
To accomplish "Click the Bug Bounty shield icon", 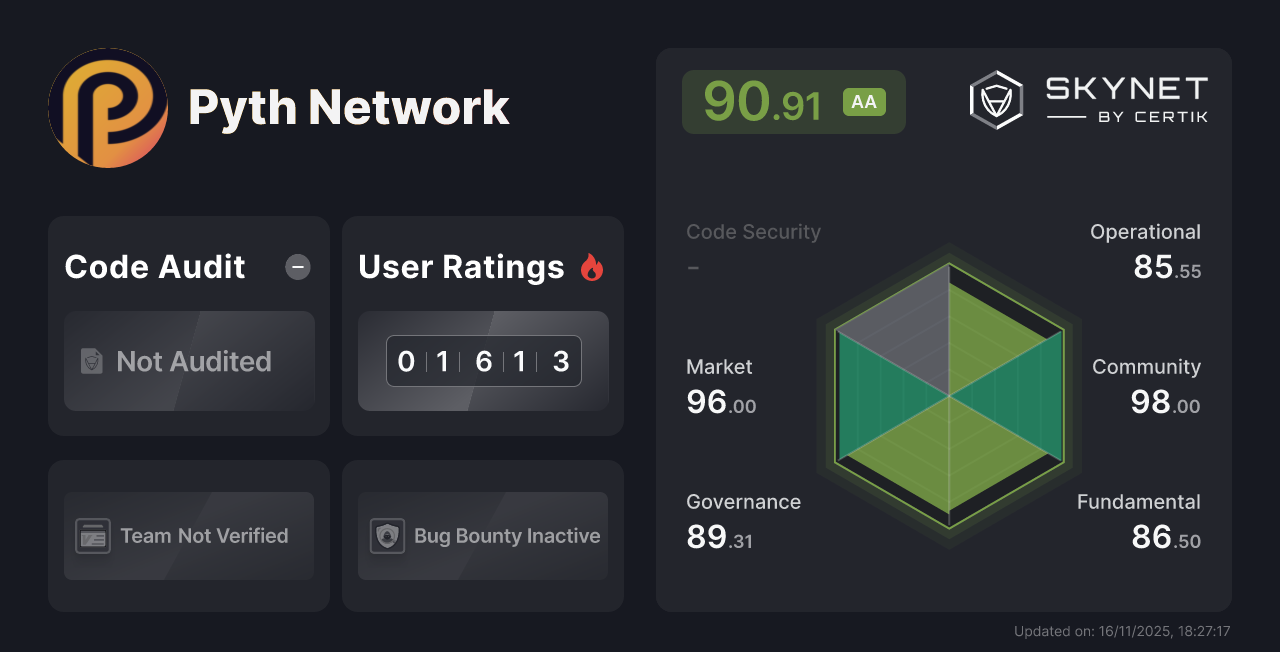I will [387, 536].
